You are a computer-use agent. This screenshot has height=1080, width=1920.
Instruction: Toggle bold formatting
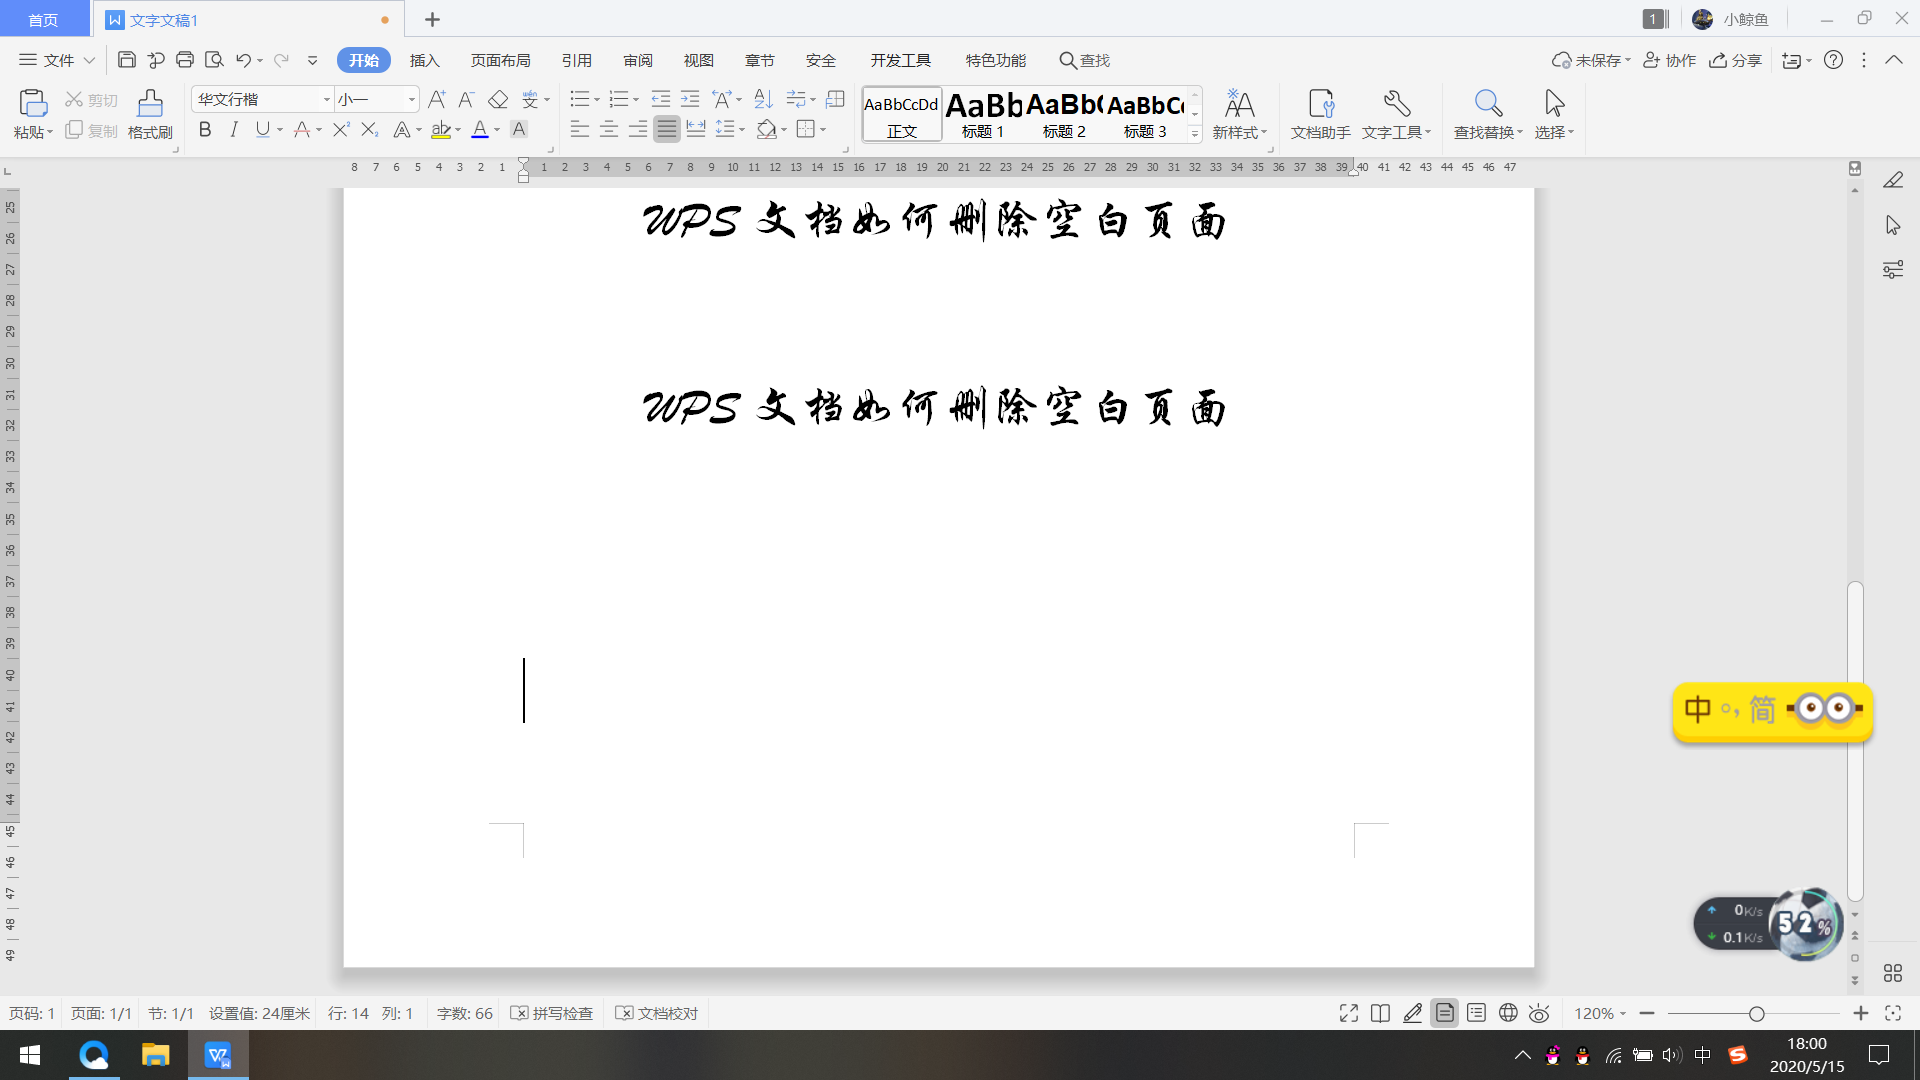coord(205,129)
